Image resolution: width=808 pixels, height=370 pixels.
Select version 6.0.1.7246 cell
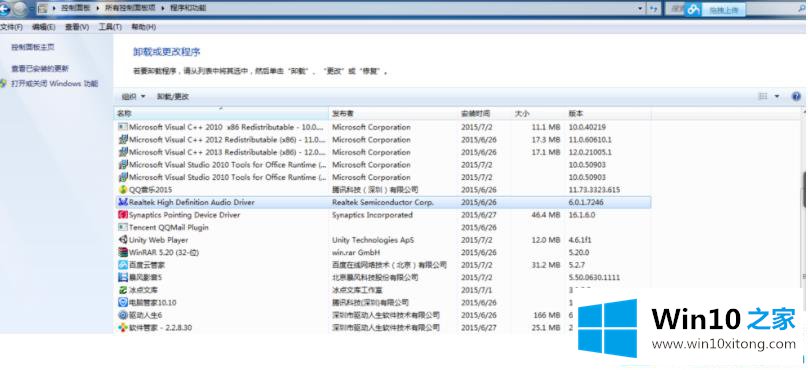[x=586, y=203]
